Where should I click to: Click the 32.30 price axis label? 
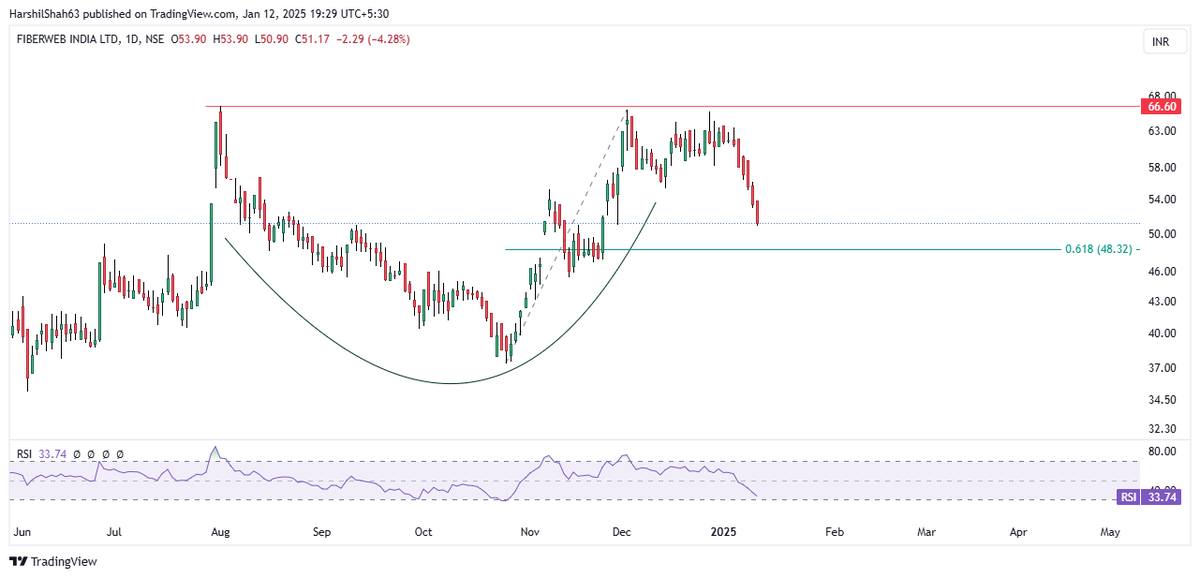click(x=1161, y=429)
